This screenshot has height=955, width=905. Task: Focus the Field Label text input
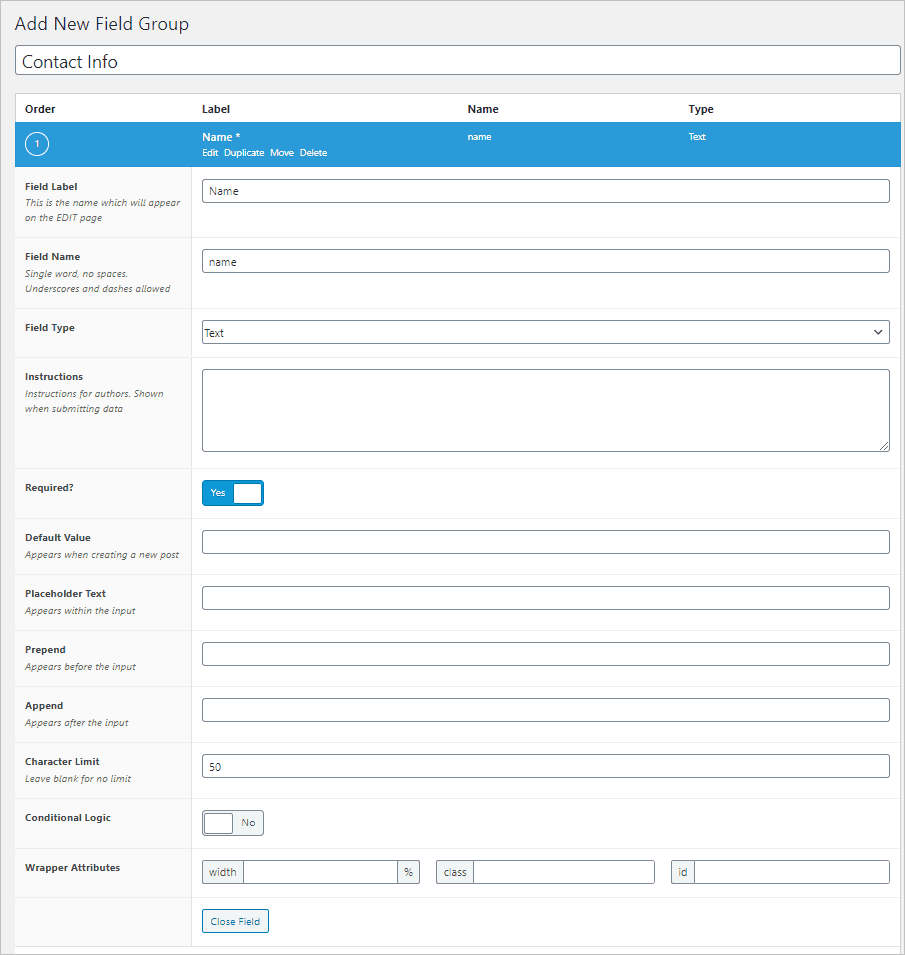tap(545, 191)
